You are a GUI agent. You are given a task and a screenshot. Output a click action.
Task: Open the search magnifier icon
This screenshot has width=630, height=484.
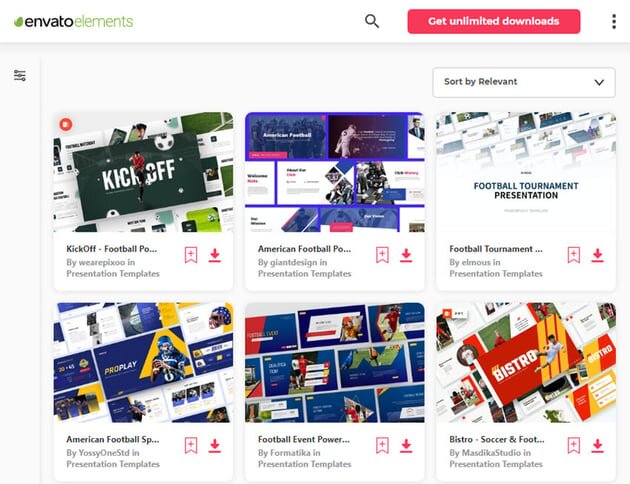tap(372, 21)
